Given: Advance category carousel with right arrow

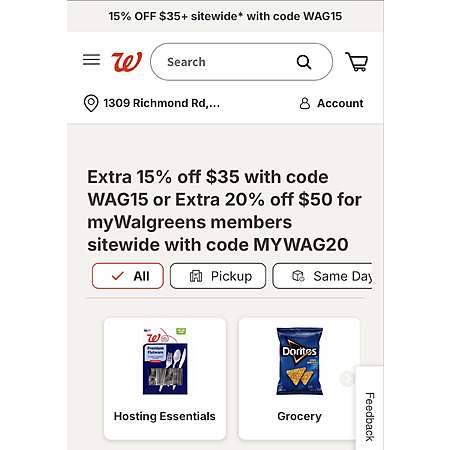Looking at the screenshot, I should [348, 379].
